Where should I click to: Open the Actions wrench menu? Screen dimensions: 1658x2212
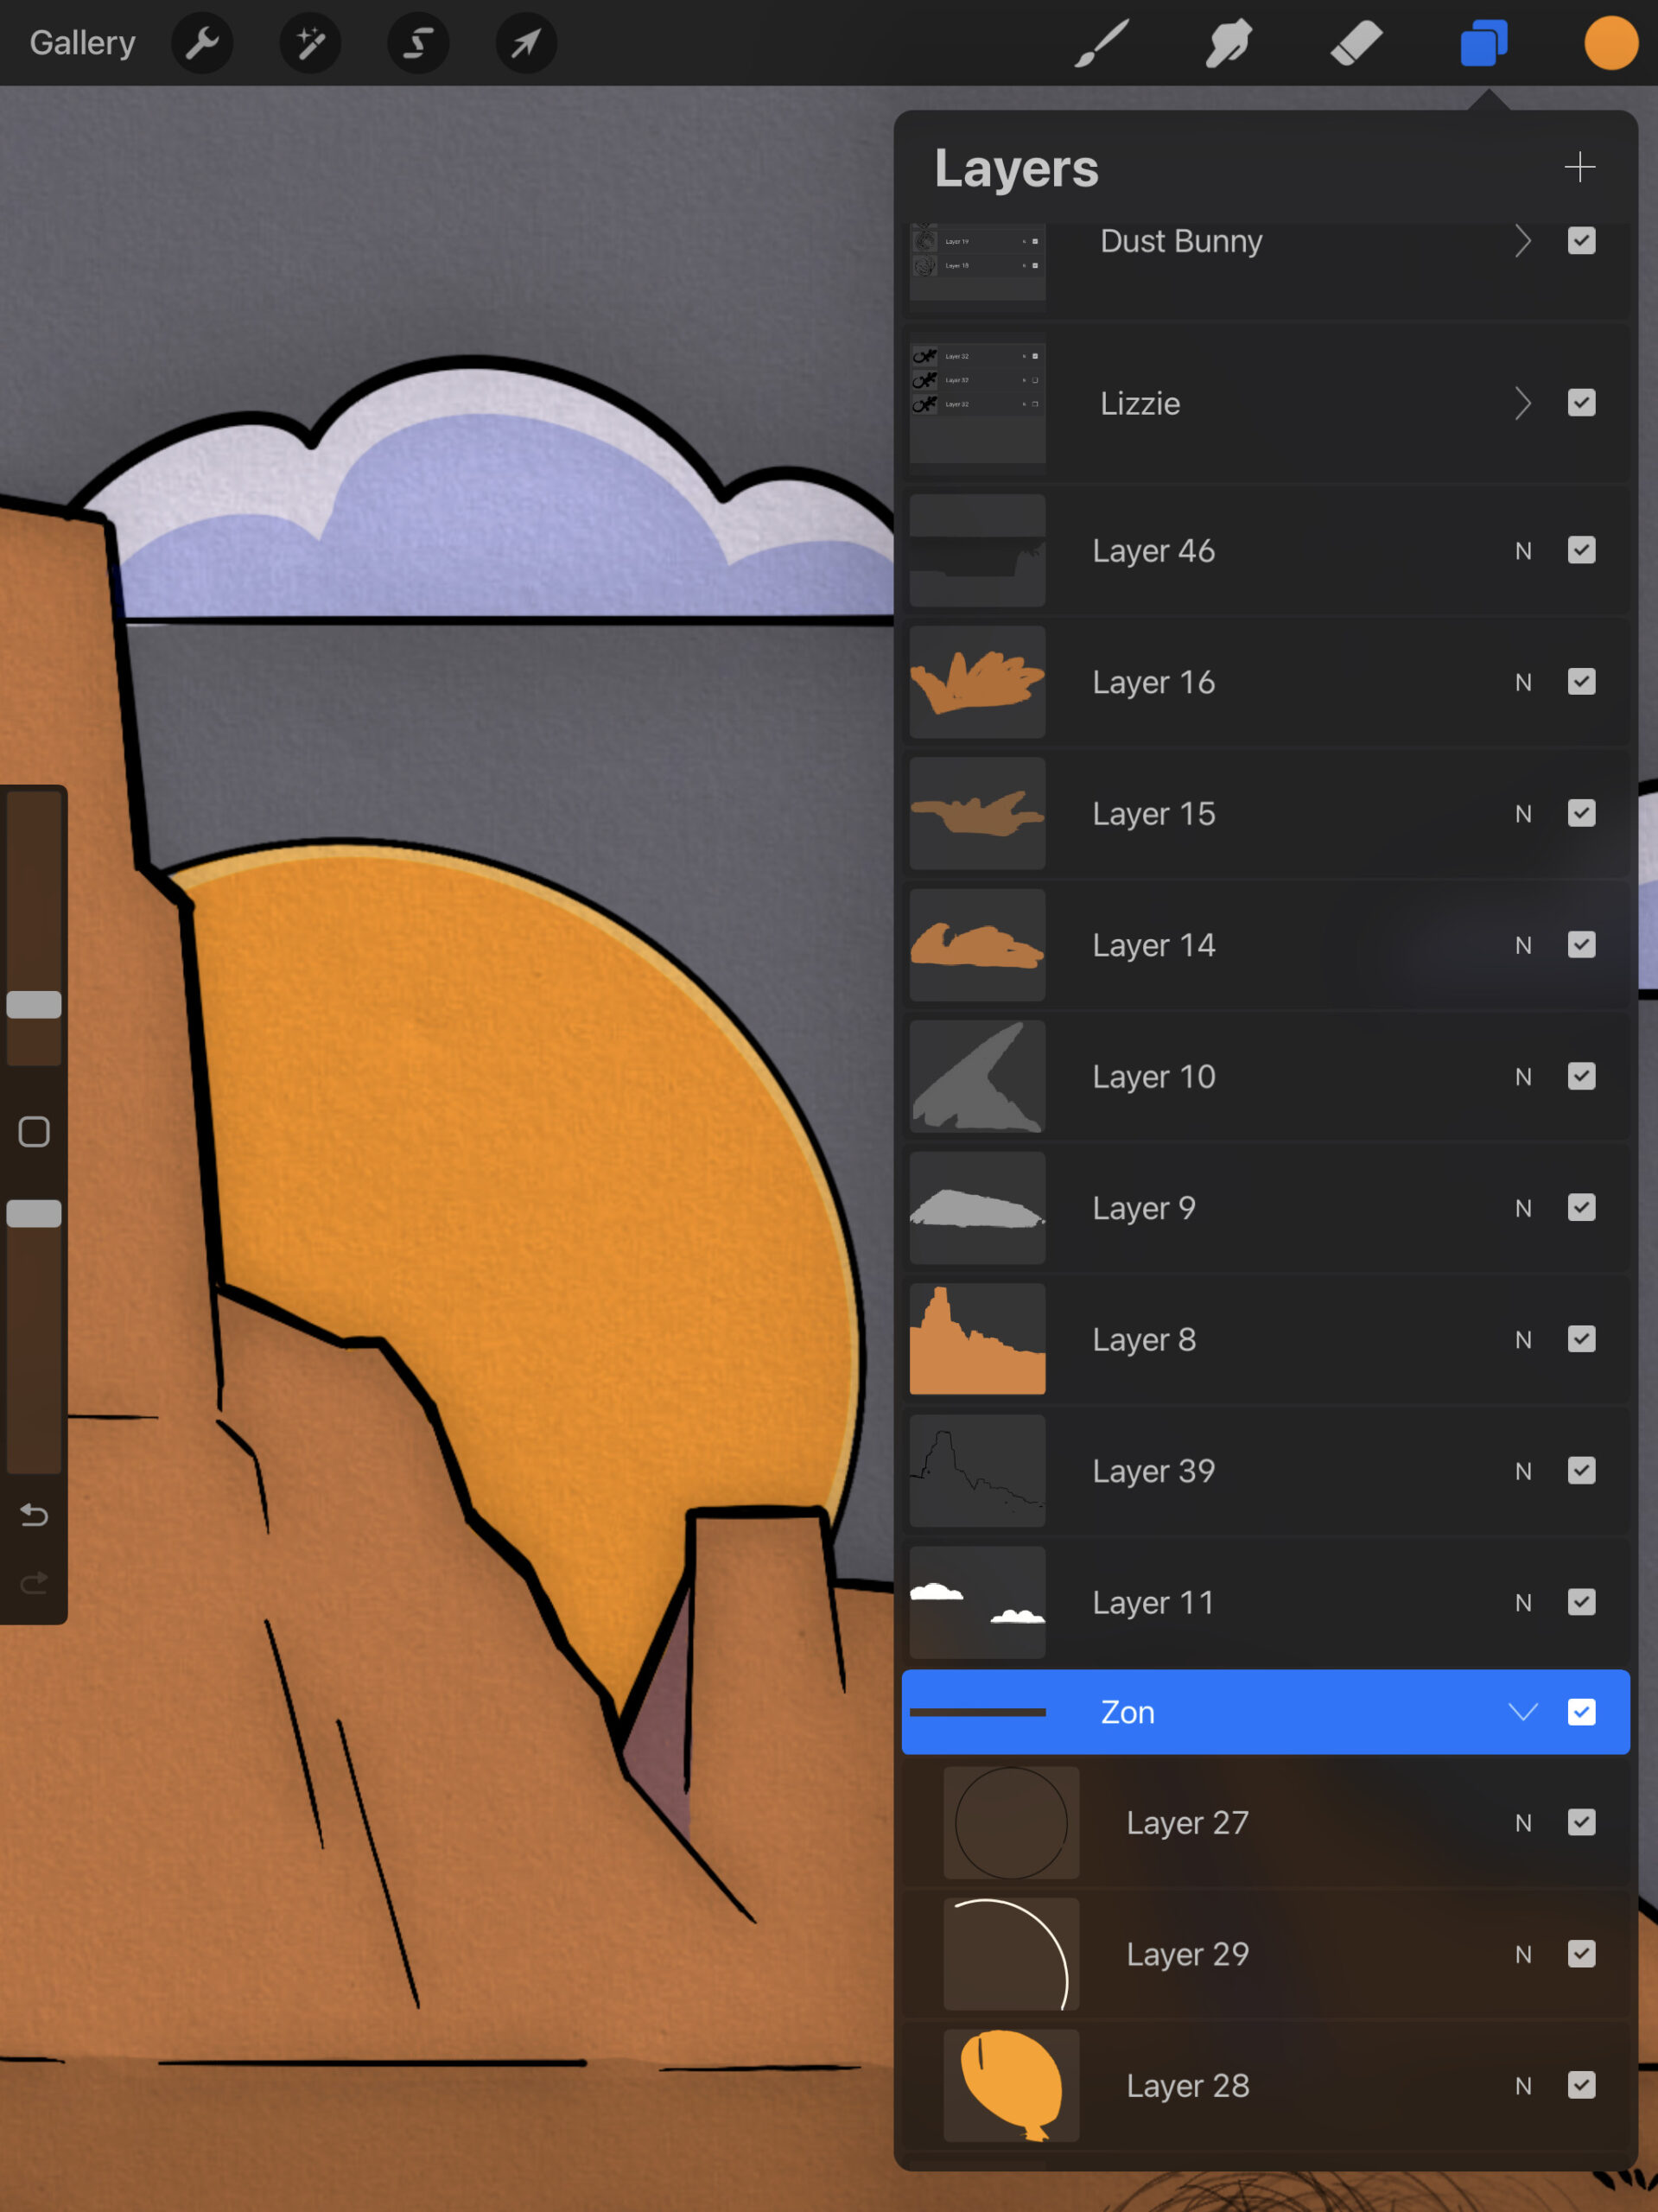click(202, 43)
